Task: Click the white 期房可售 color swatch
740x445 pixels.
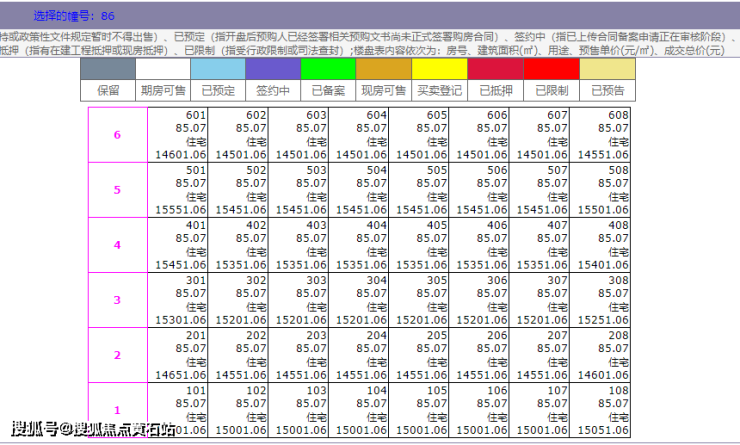Action: (163, 69)
